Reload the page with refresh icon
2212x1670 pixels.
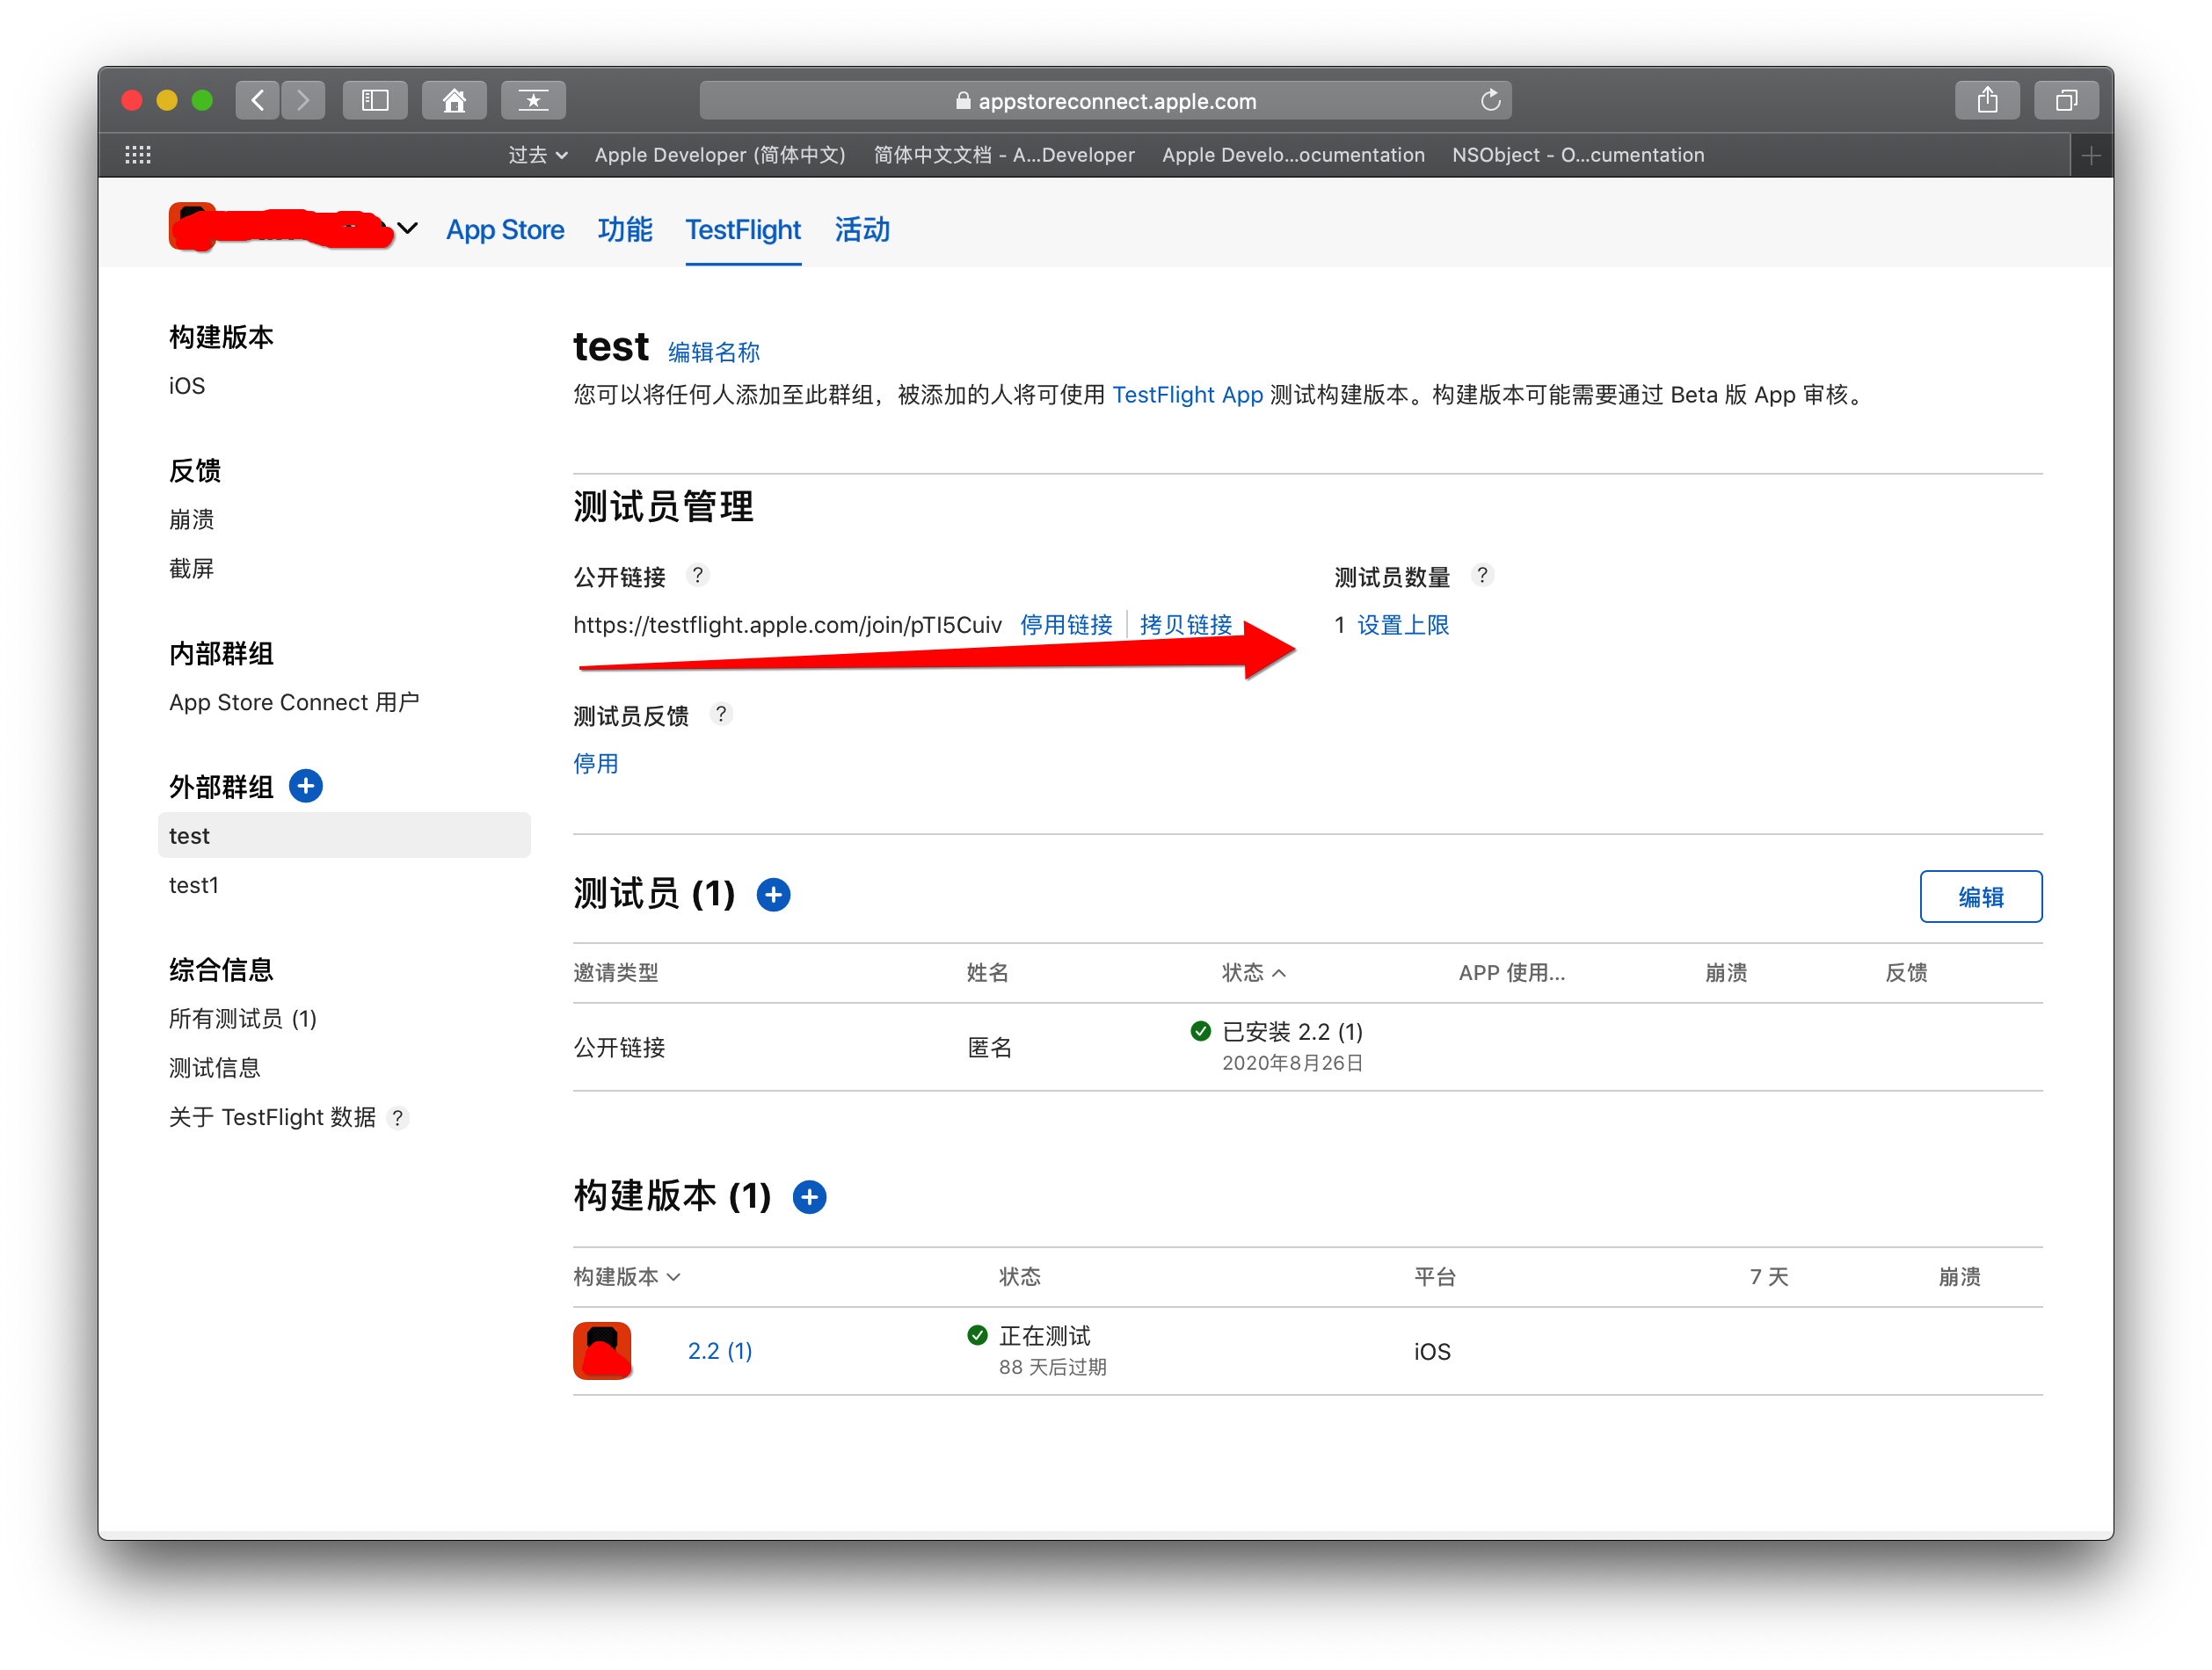[1490, 100]
